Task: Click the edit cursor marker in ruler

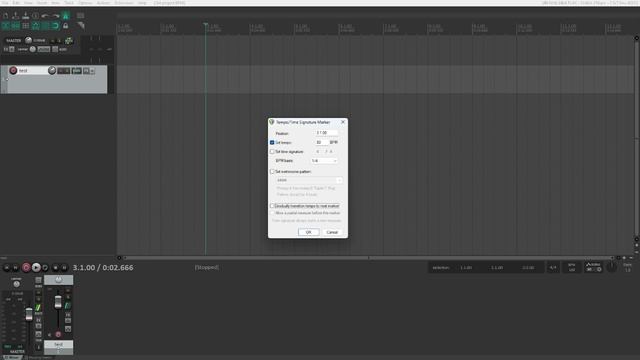Action: tap(205, 24)
